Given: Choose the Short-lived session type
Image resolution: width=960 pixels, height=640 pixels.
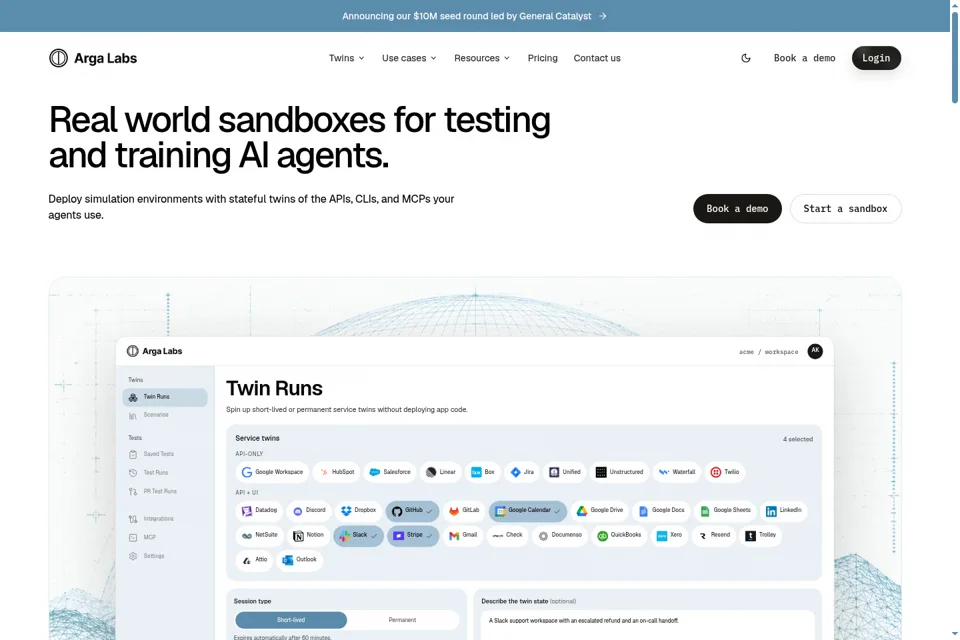Looking at the screenshot, I should click(291, 620).
